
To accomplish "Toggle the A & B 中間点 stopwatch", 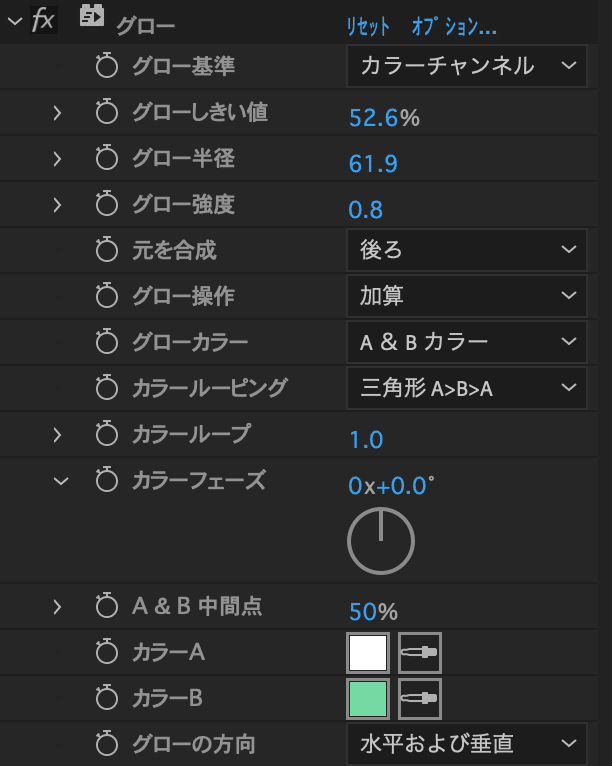I will [x=106, y=606].
